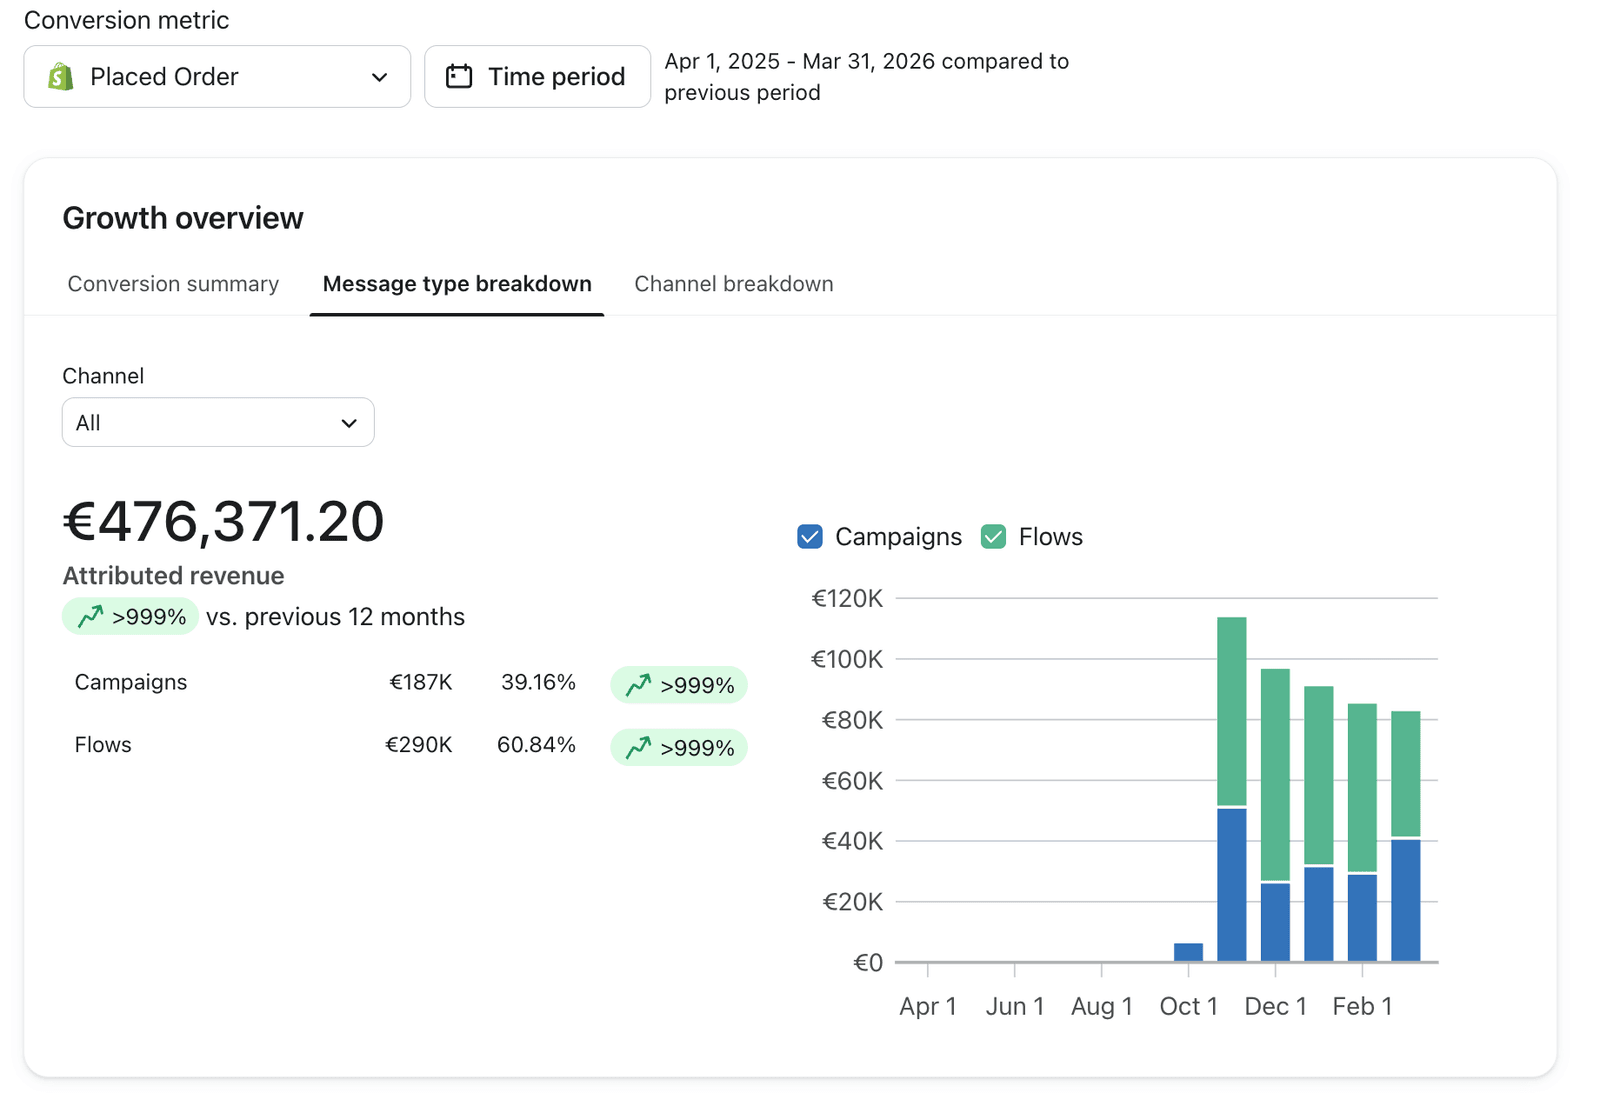Click the Conversion metric label
The image size is (1600, 1106).
pos(126,20)
